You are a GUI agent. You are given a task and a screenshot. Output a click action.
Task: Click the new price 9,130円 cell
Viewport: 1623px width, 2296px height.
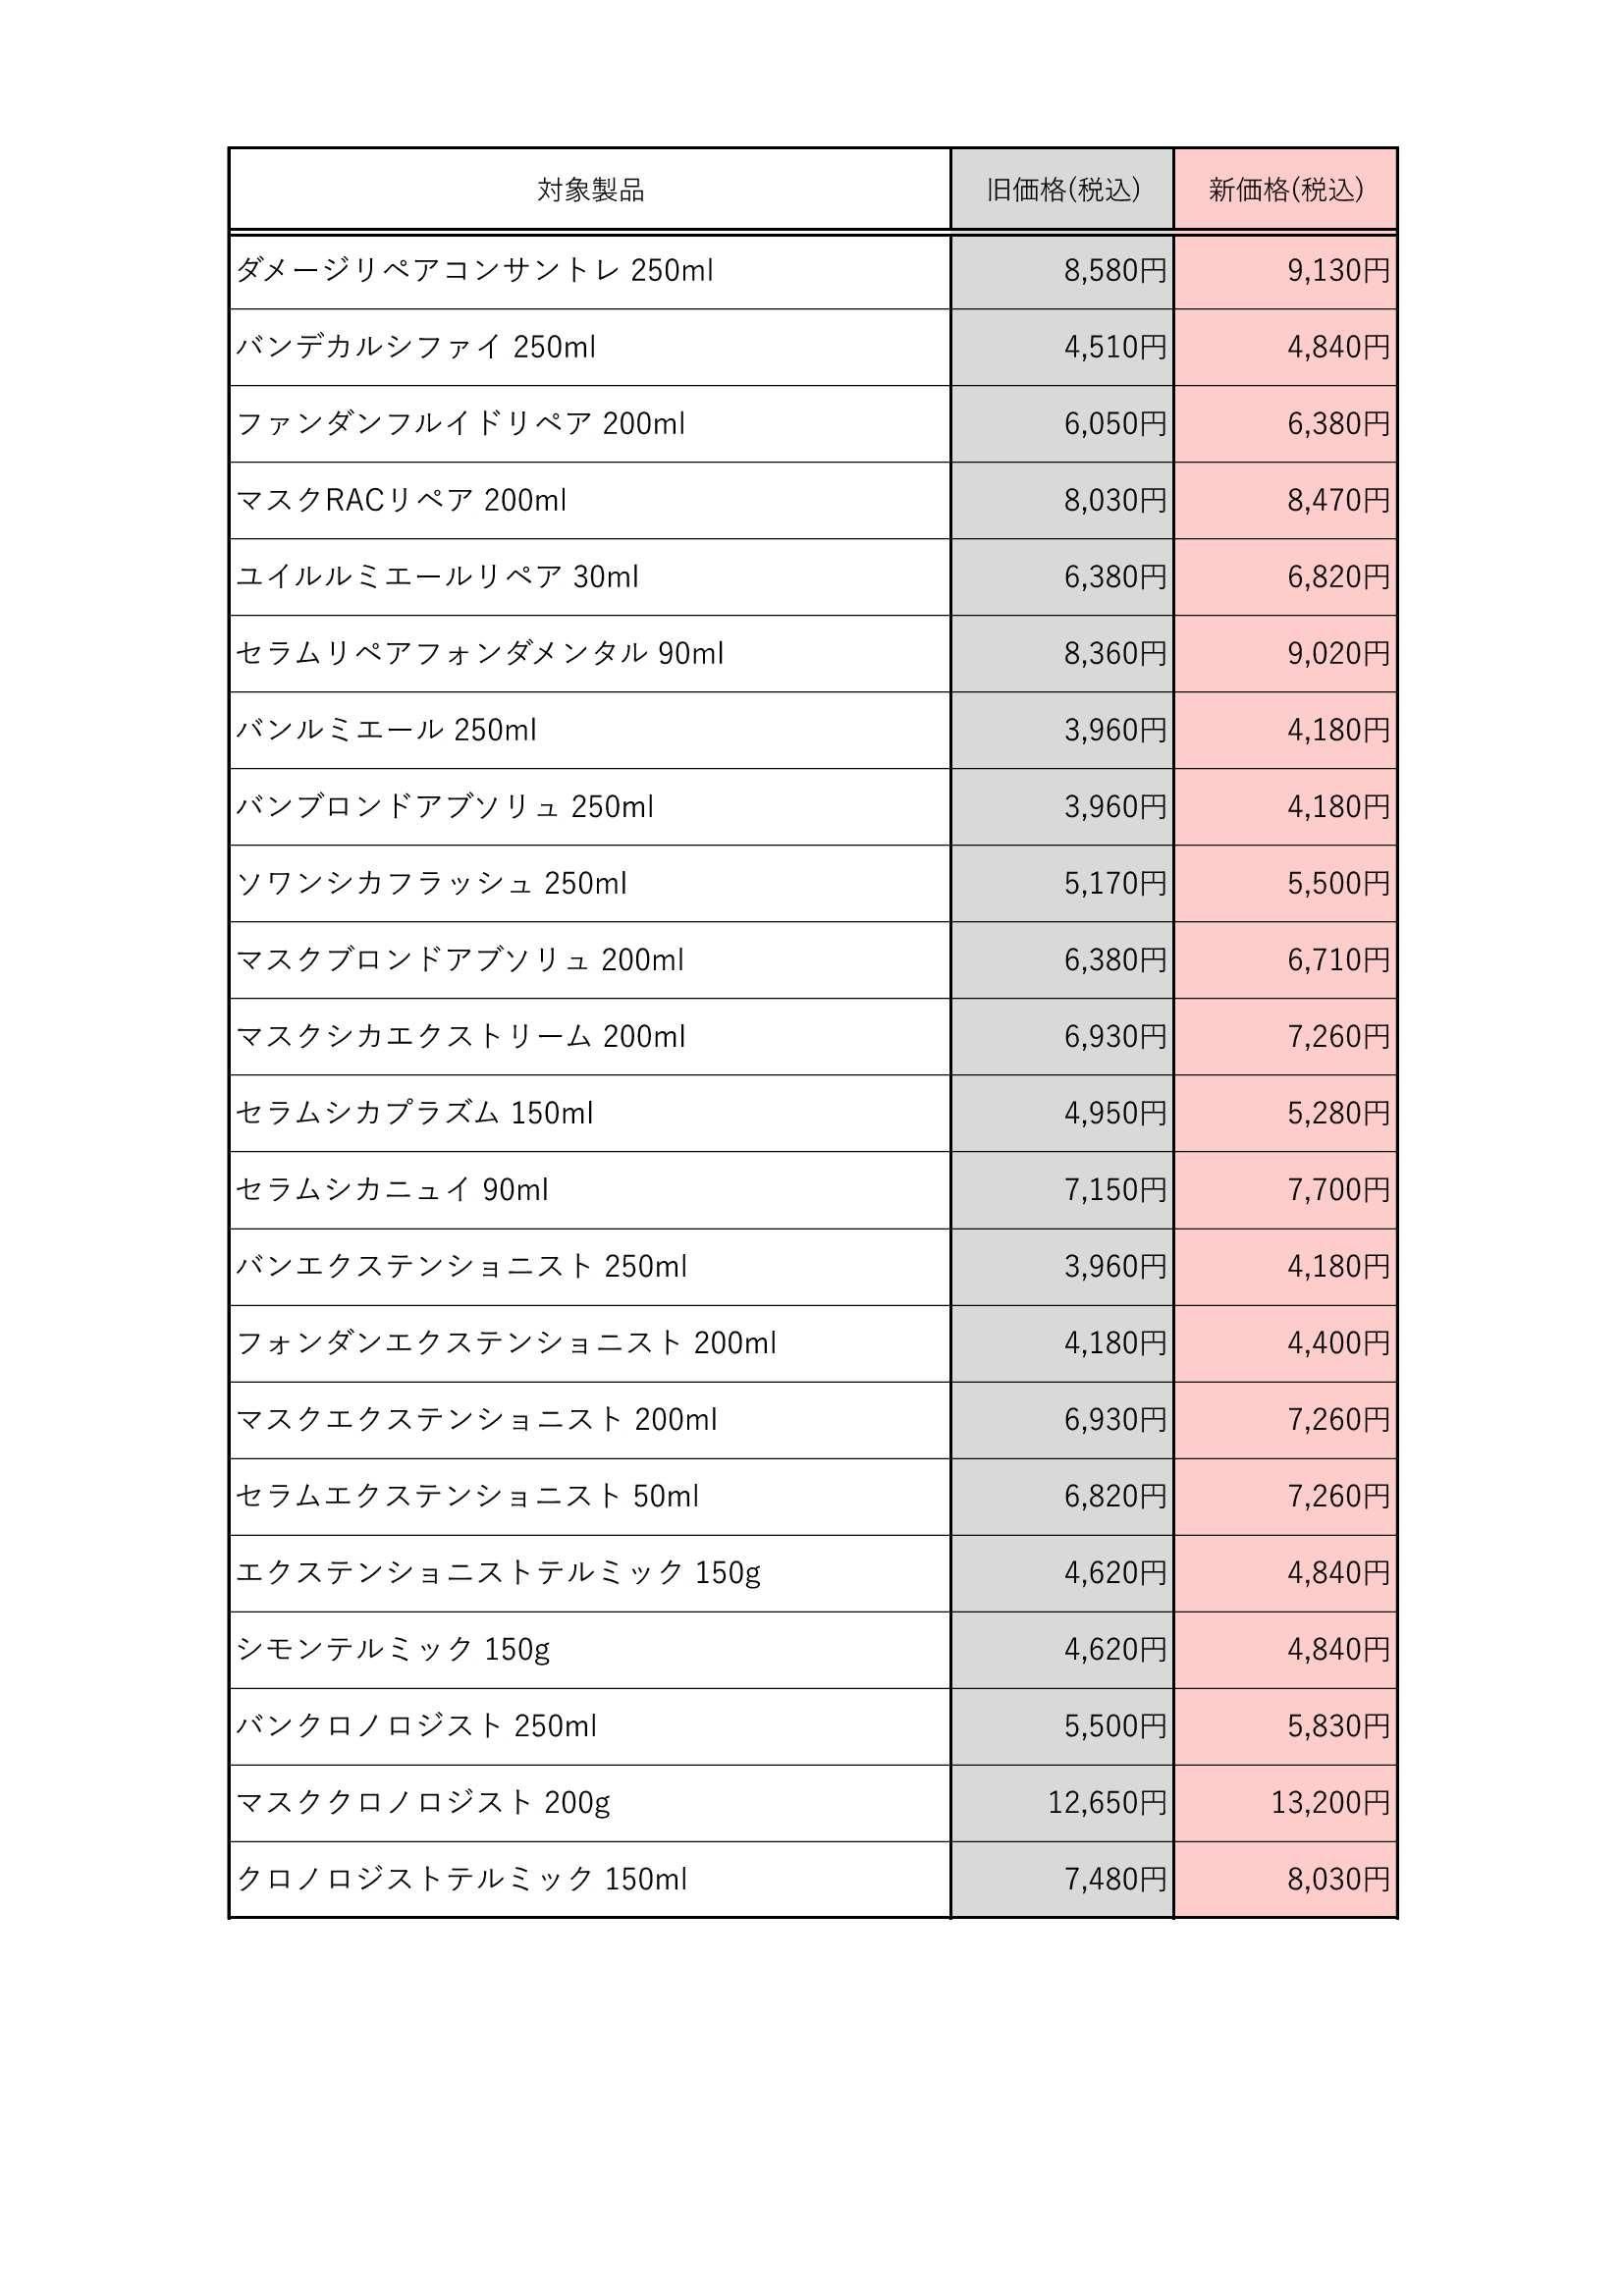[1285, 271]
